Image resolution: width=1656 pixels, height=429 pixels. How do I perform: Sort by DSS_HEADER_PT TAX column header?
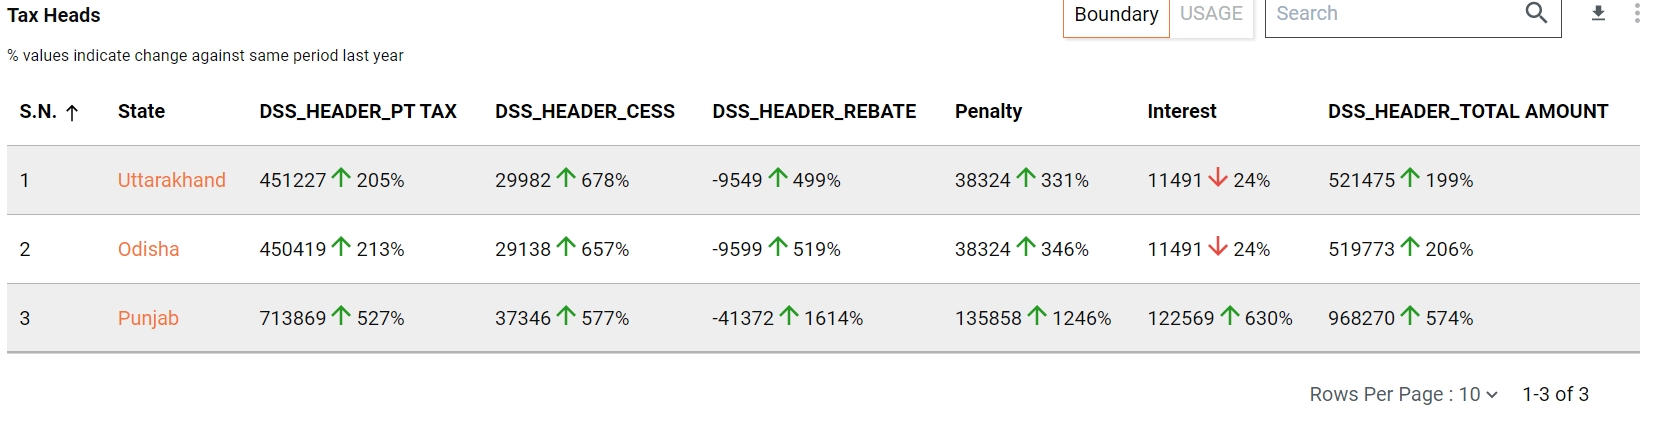pyautogui.click(x=358, y=111)
